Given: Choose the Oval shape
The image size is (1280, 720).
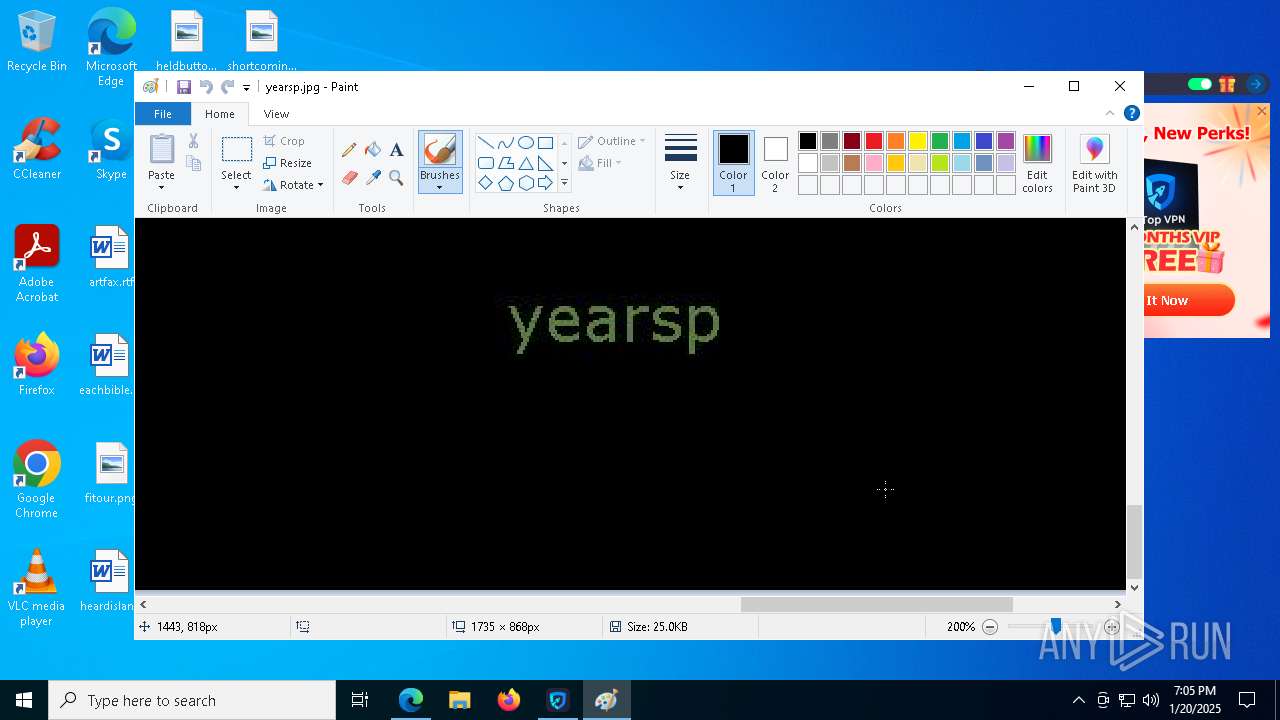Looking at the screenshot, I should pos(525,143).
